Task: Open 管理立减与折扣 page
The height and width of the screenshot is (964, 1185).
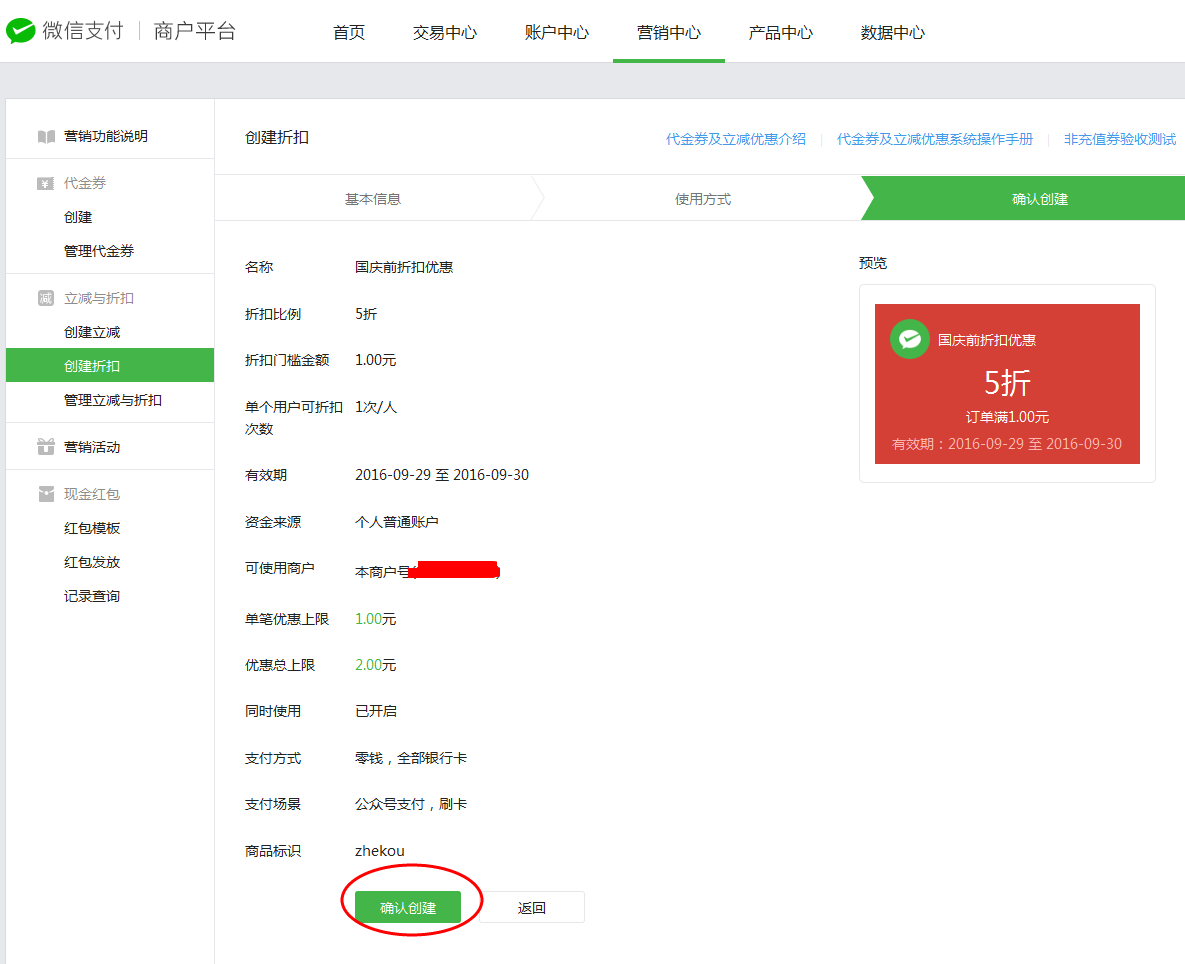Action: [x=113, y=400]
